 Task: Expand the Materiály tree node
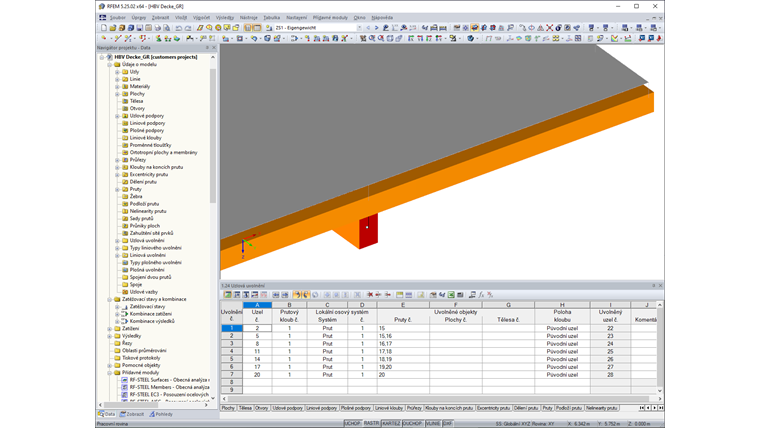[x=117, y=86]
